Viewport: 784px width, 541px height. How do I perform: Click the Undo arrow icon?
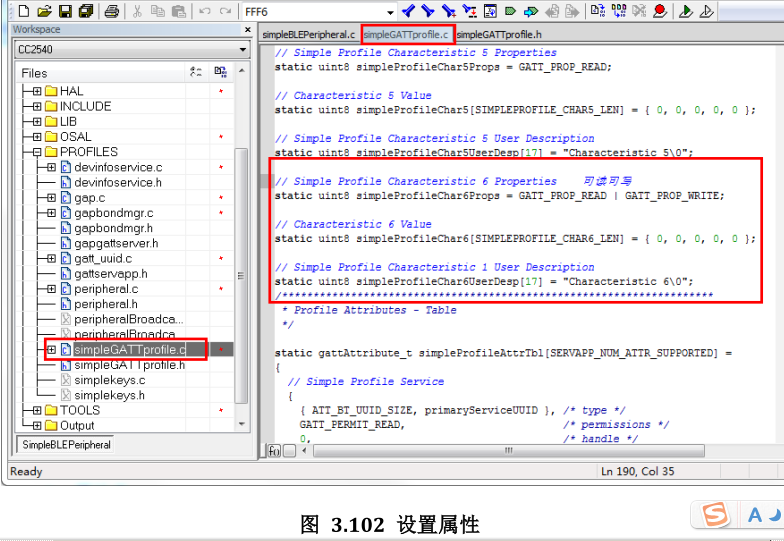click(205, 11)
